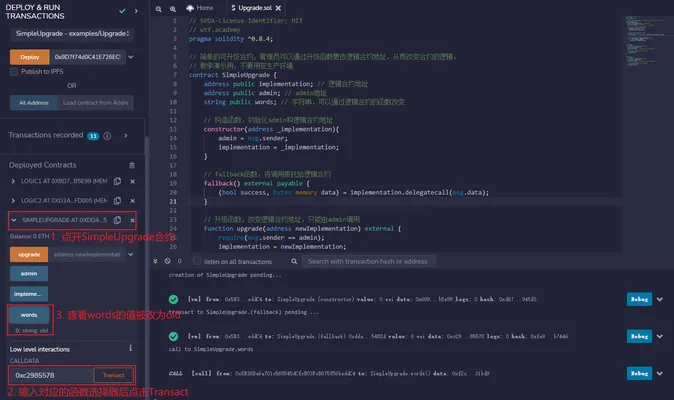
Task: Click the words getter button
Action: tap(29, 315)
